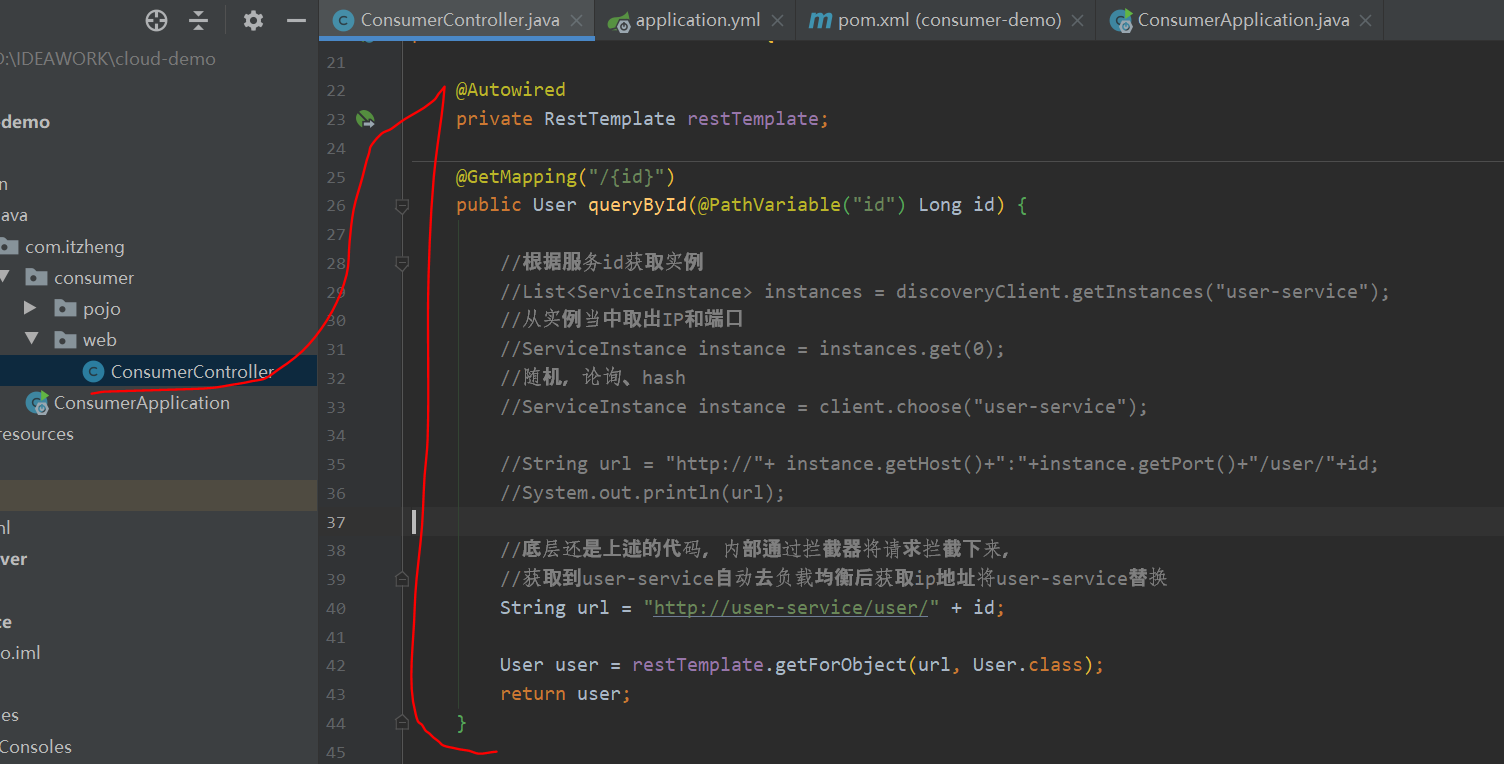Select the resources folder in tree

[37, 434]
